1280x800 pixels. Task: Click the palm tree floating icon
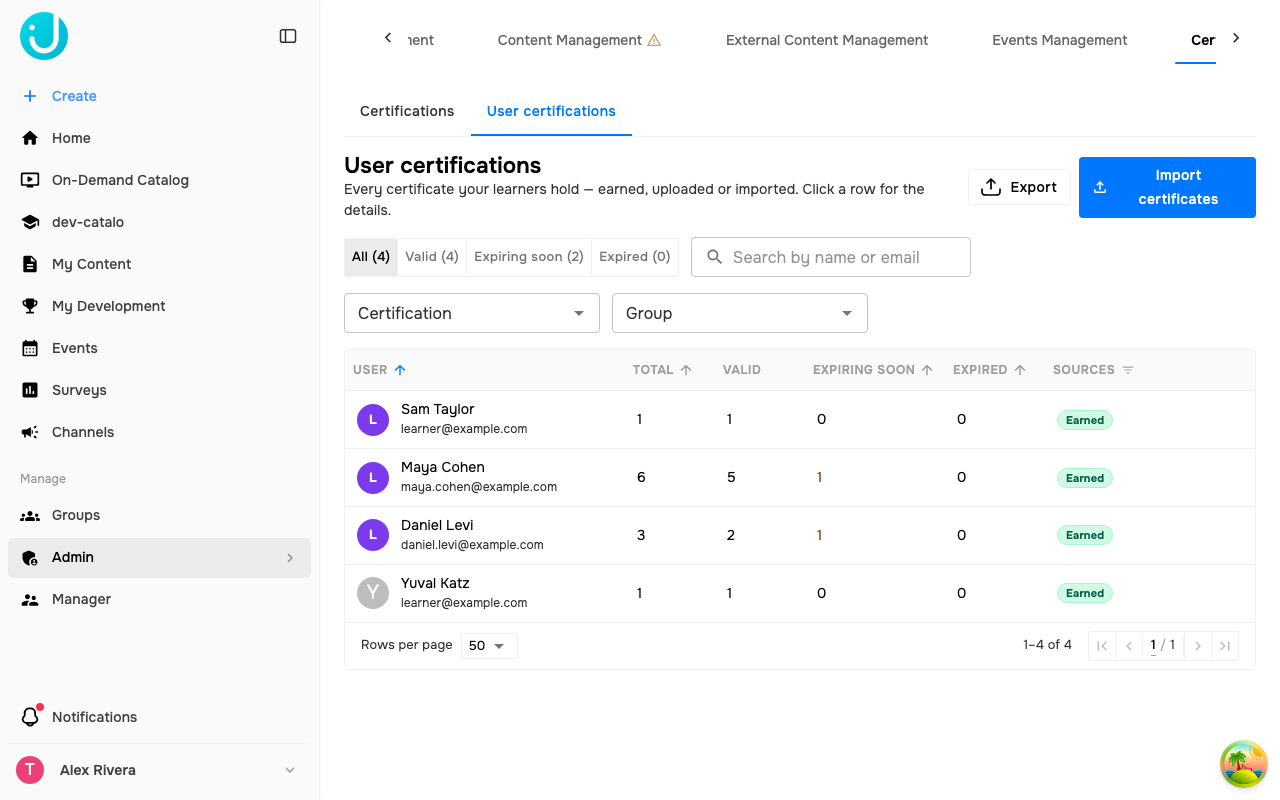1244,764
